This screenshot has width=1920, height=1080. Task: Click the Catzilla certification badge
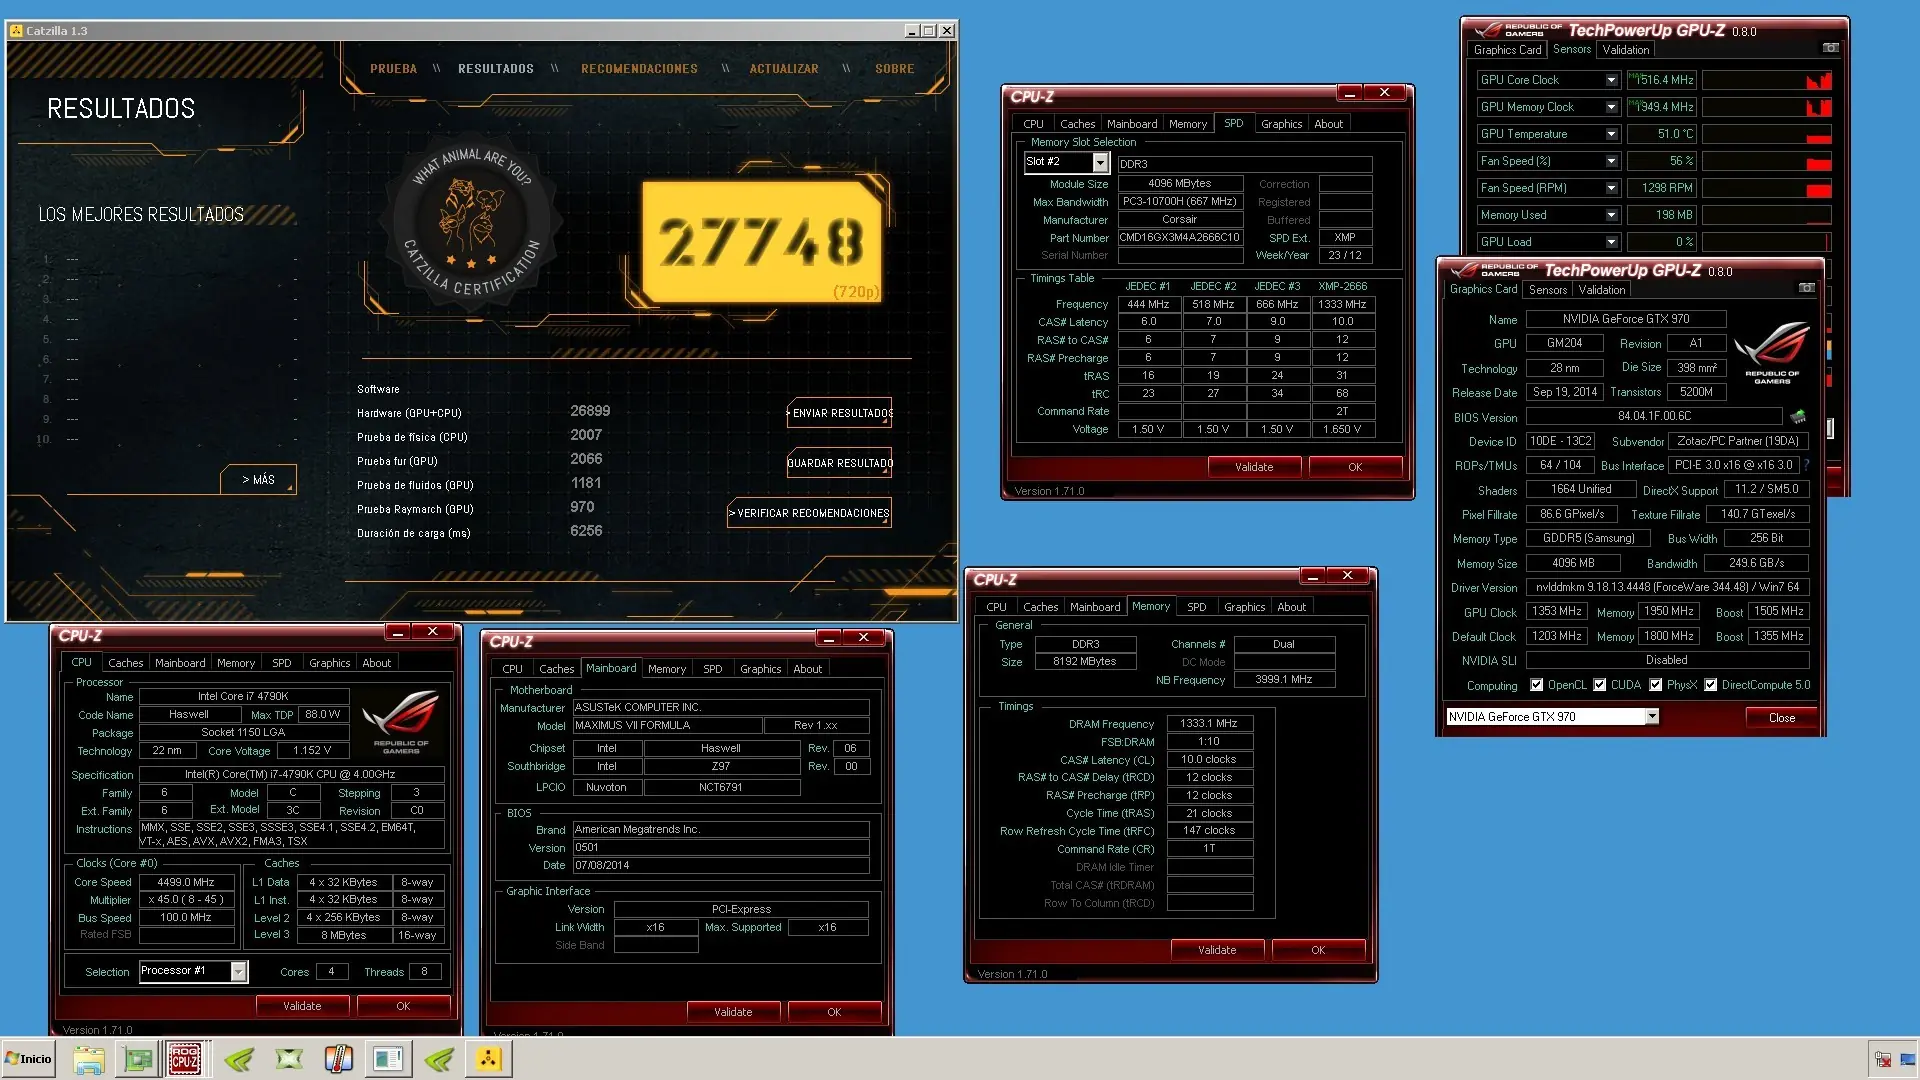pos(471,222)
